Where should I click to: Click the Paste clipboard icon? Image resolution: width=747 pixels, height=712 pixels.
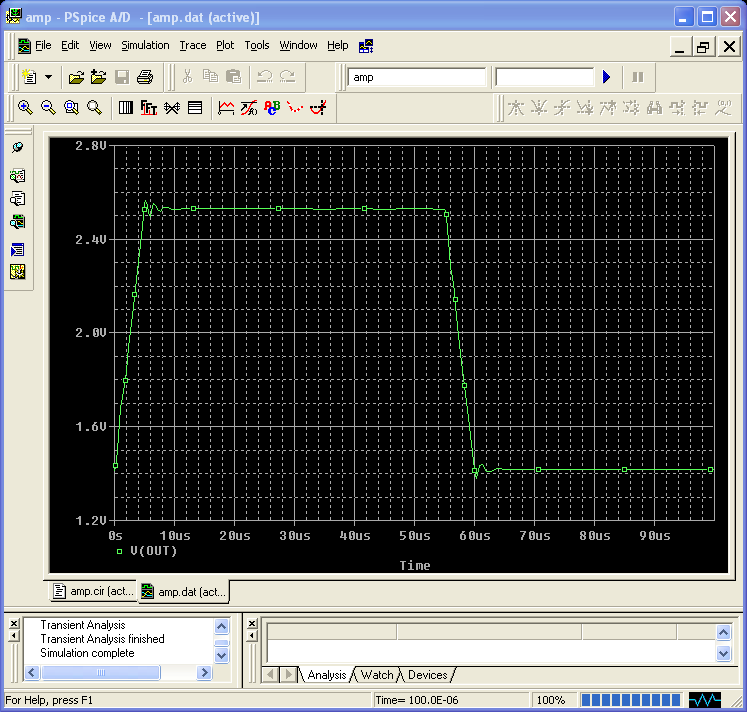[233, 76]
